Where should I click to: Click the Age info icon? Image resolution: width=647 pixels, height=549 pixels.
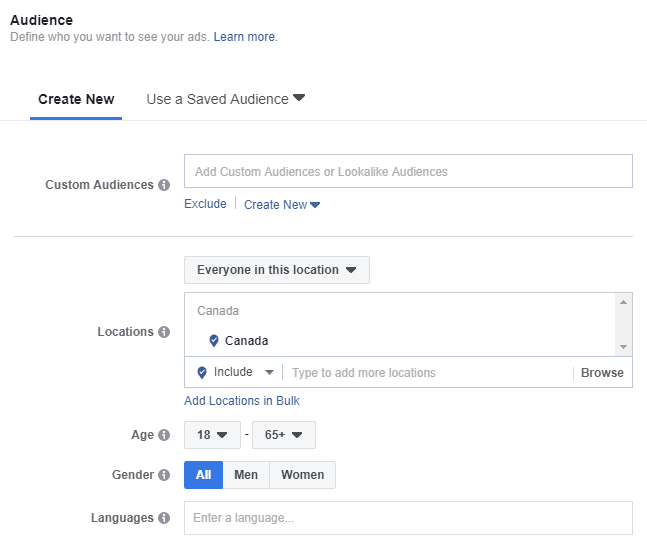pos(164,435)
